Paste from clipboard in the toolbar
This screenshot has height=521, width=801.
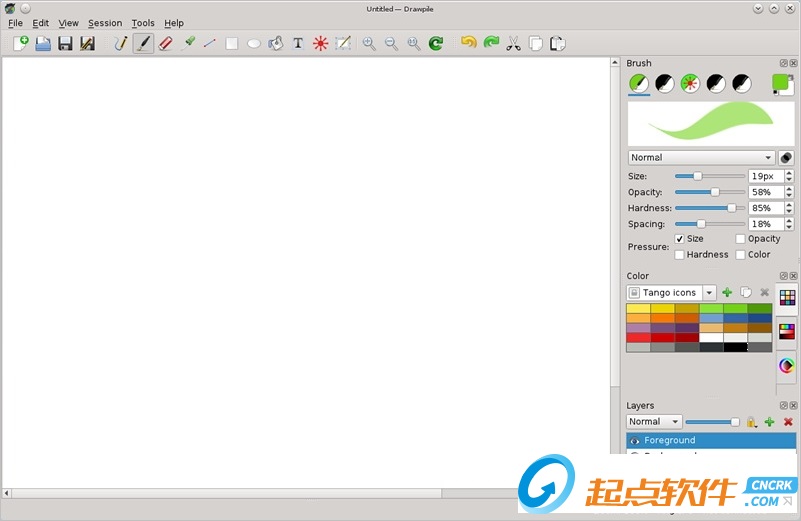pyautogui.click(x=557, y=43)
